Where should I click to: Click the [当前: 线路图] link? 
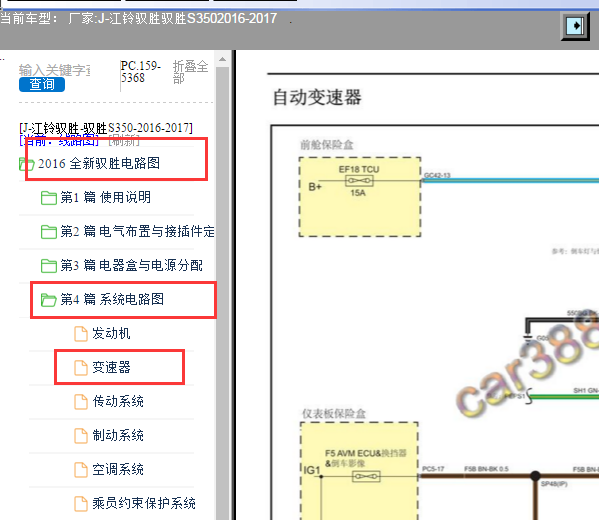pos(59,141)
